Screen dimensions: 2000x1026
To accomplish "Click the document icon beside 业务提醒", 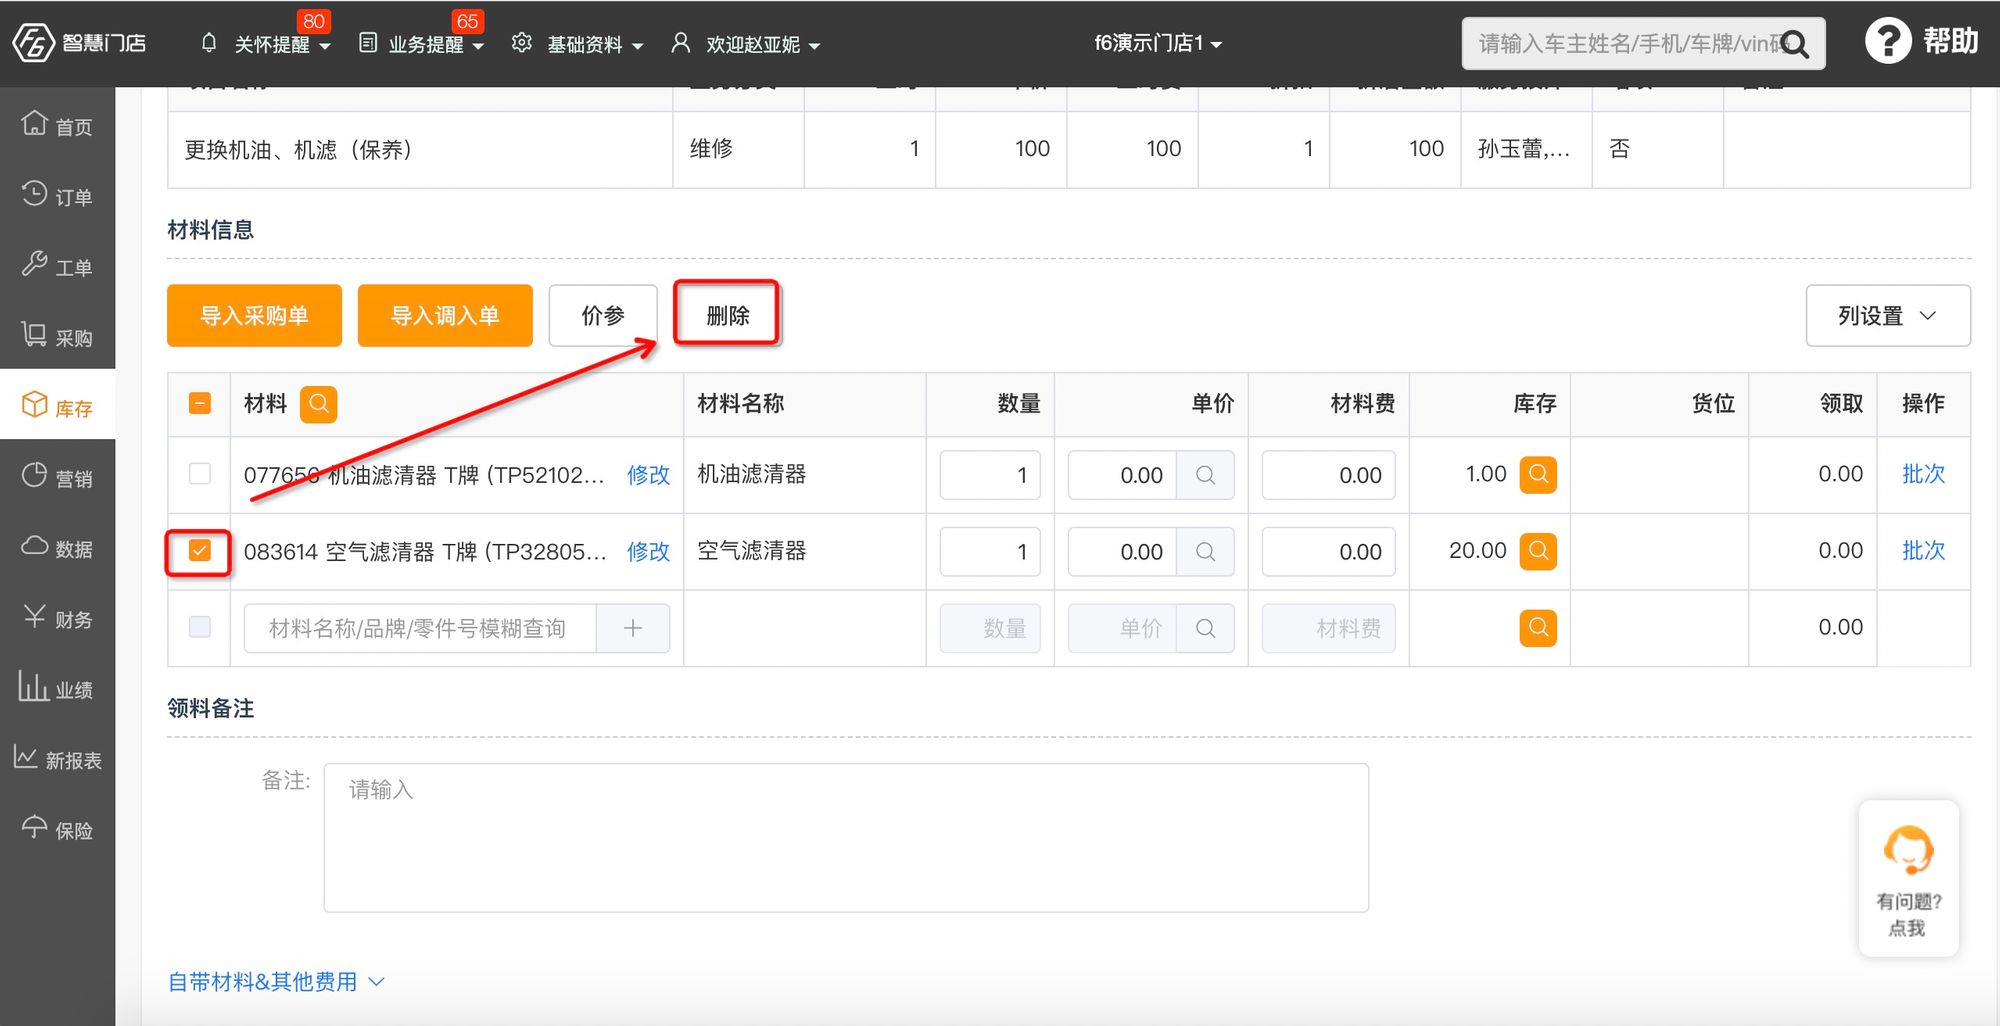I will pyautogui.click(x=368, y=43).
